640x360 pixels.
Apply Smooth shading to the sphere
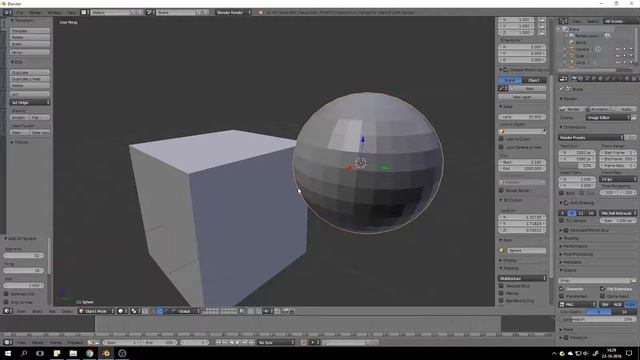[19, 118]
